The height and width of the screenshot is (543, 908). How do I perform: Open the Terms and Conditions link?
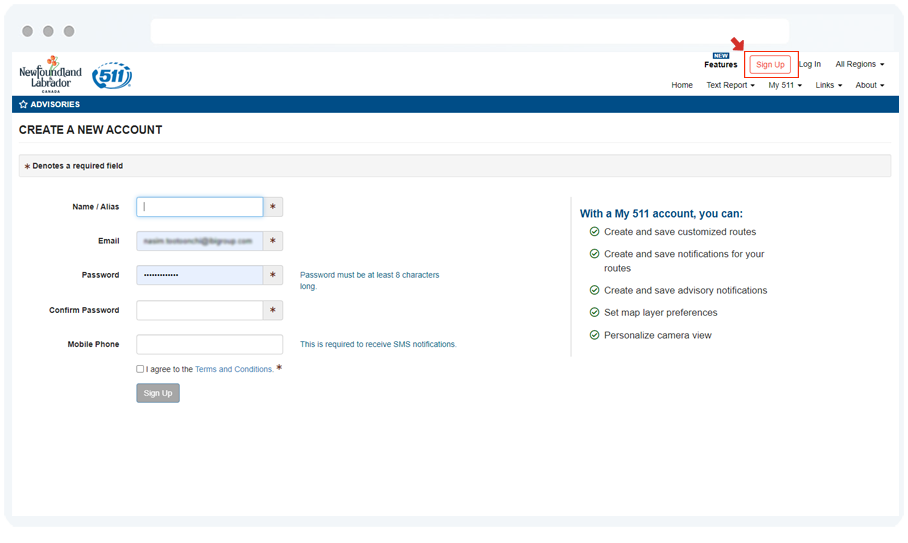pyautogui.click(x=234, y=369)
